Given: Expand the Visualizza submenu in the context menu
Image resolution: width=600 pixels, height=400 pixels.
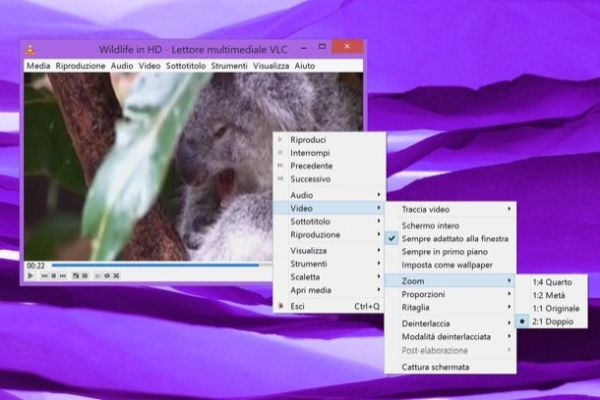Looking at the screenshot, I should [329, 251].
